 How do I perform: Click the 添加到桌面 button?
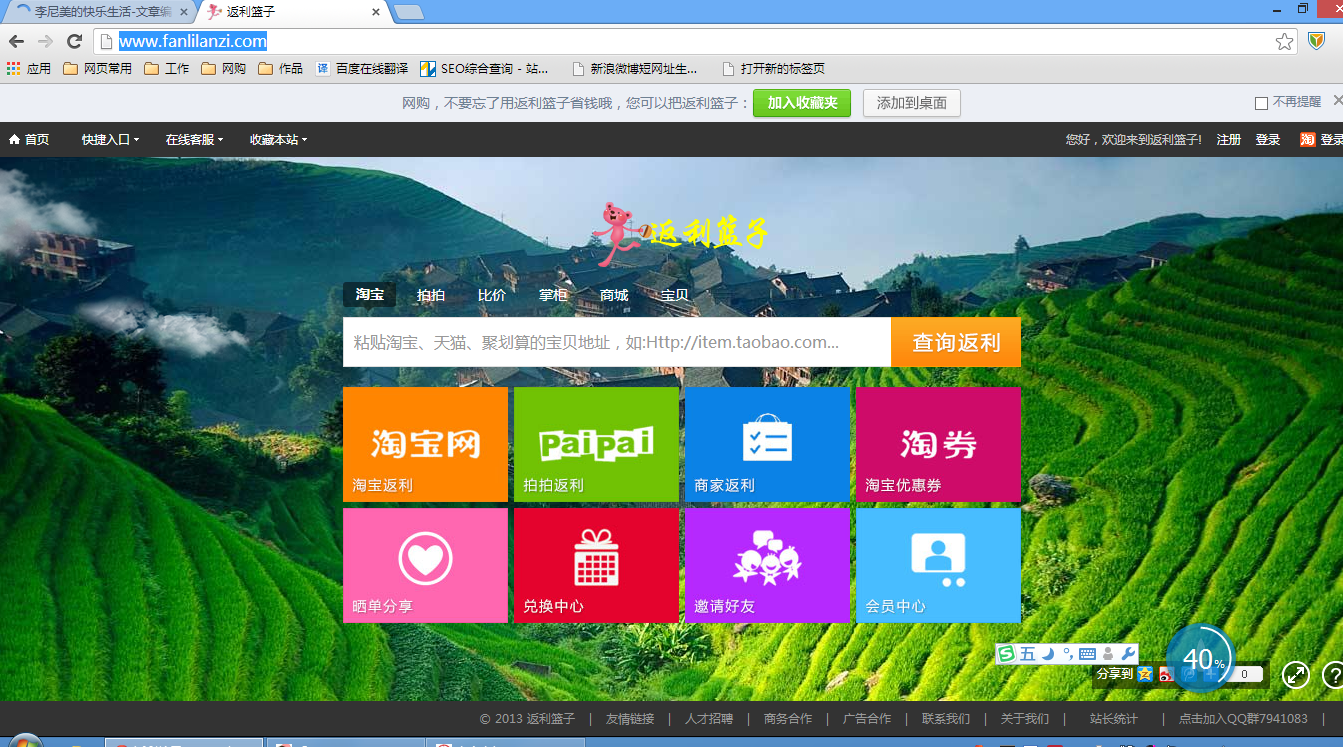pos(912,103)
